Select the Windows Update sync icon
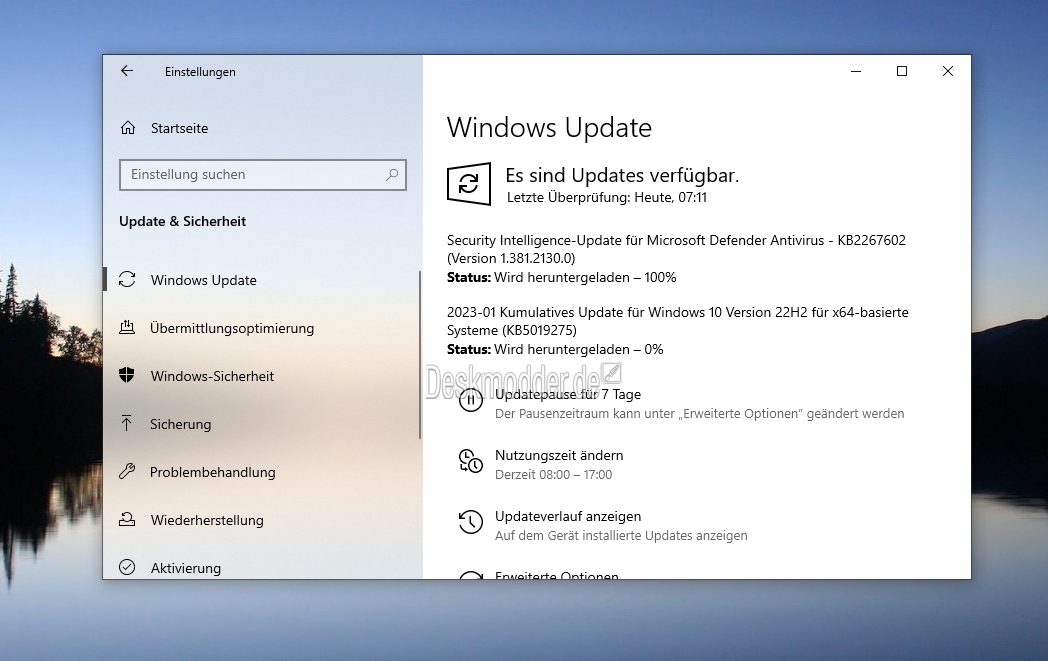 click(127, 279)
